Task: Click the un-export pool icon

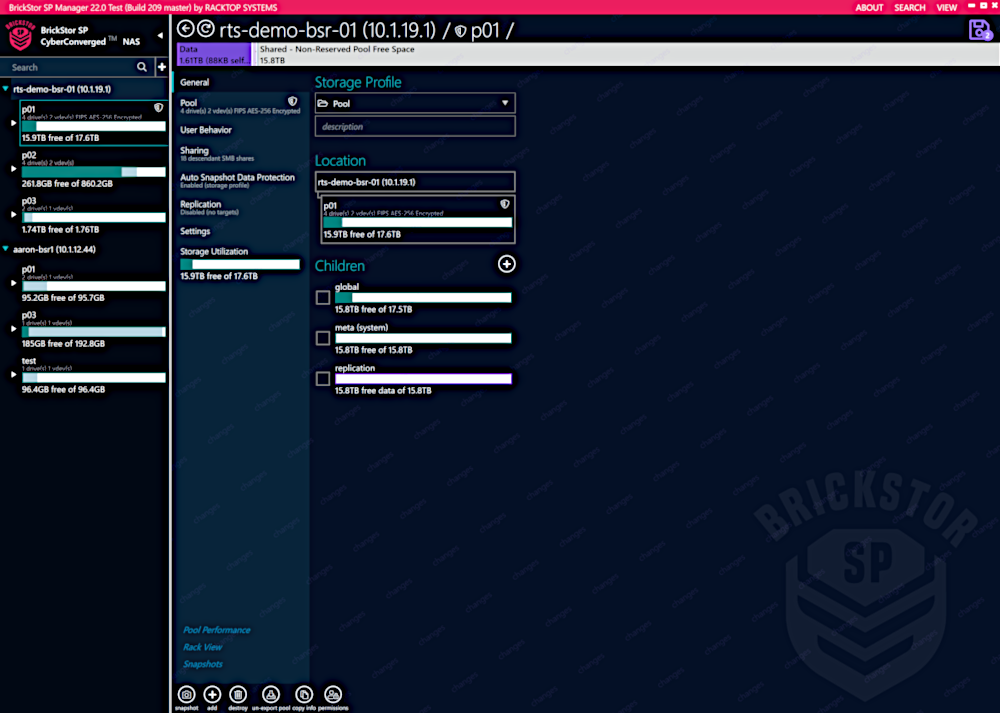Action: (x=270, y=694)
